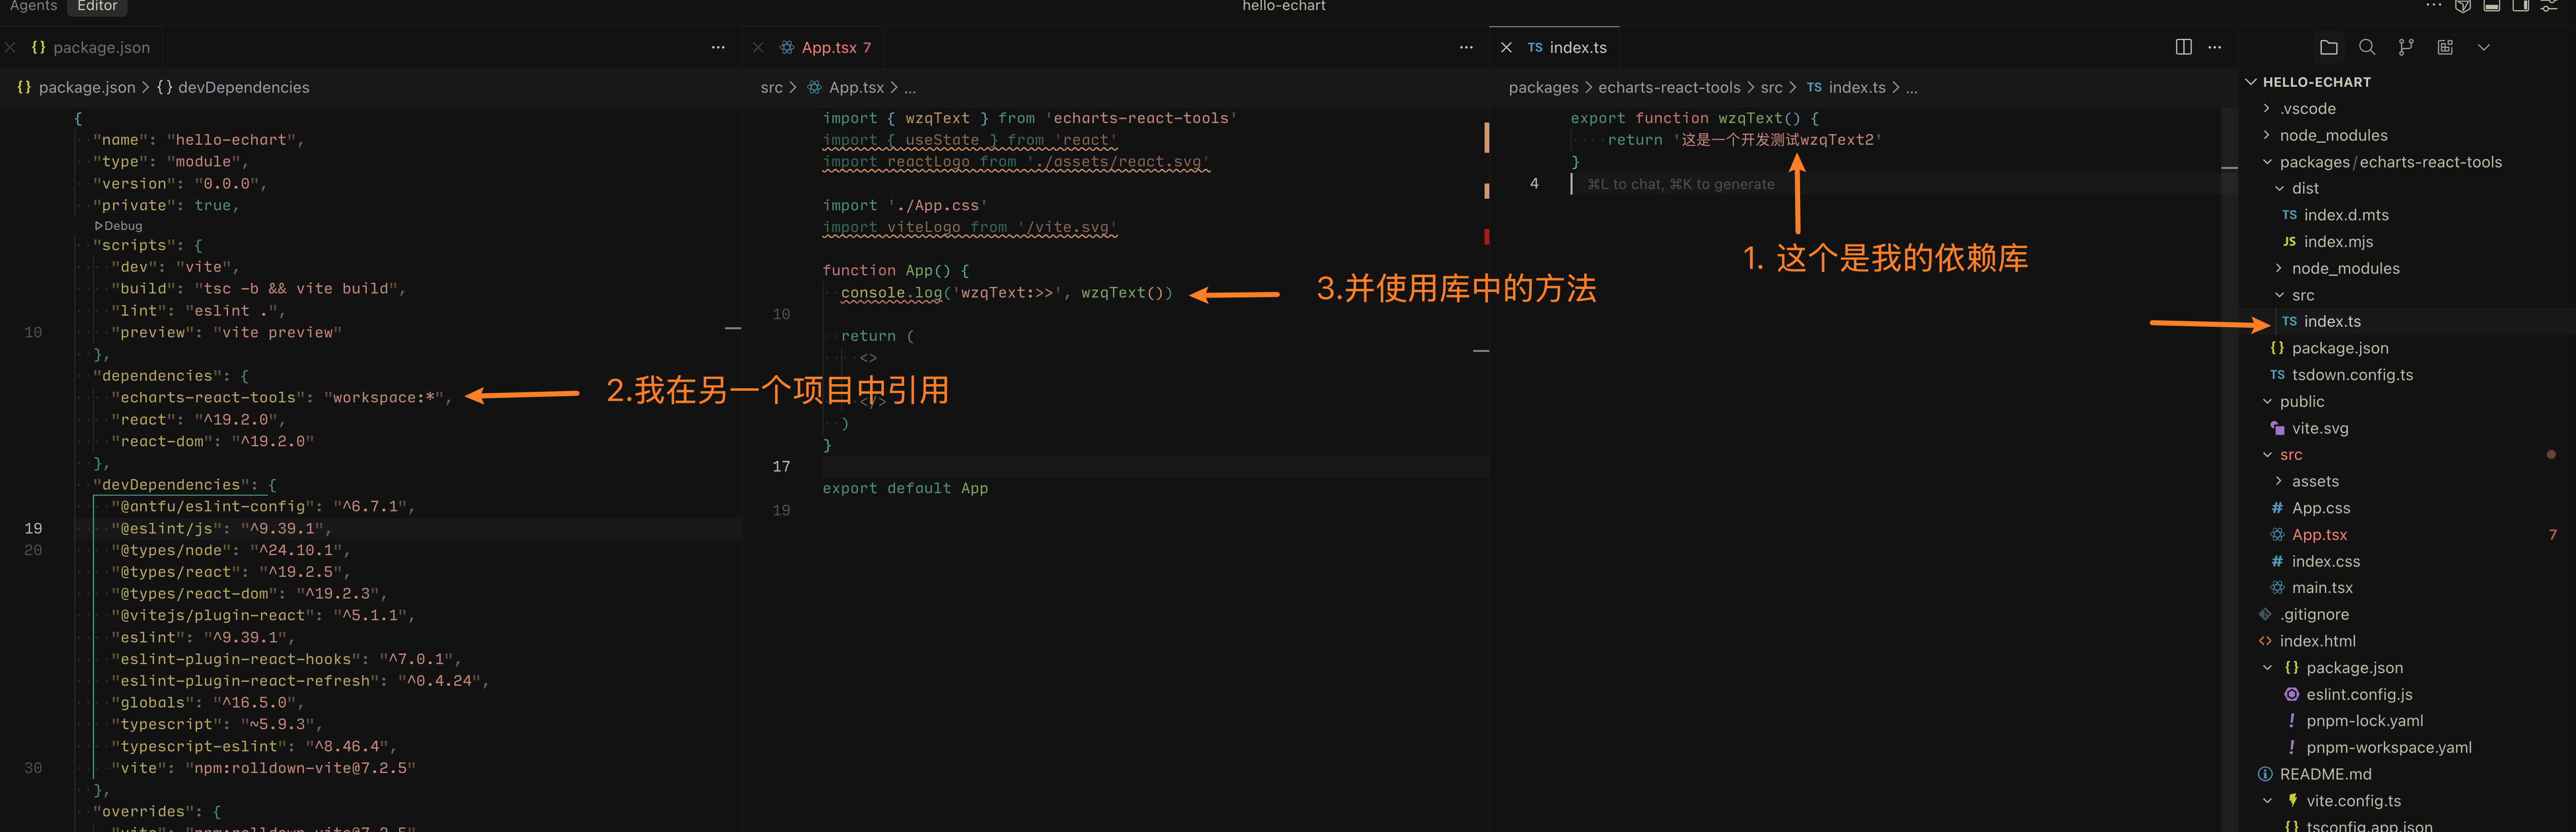Toggle the bottom panel layout
2576x832 pixels.
(2492, 6)
